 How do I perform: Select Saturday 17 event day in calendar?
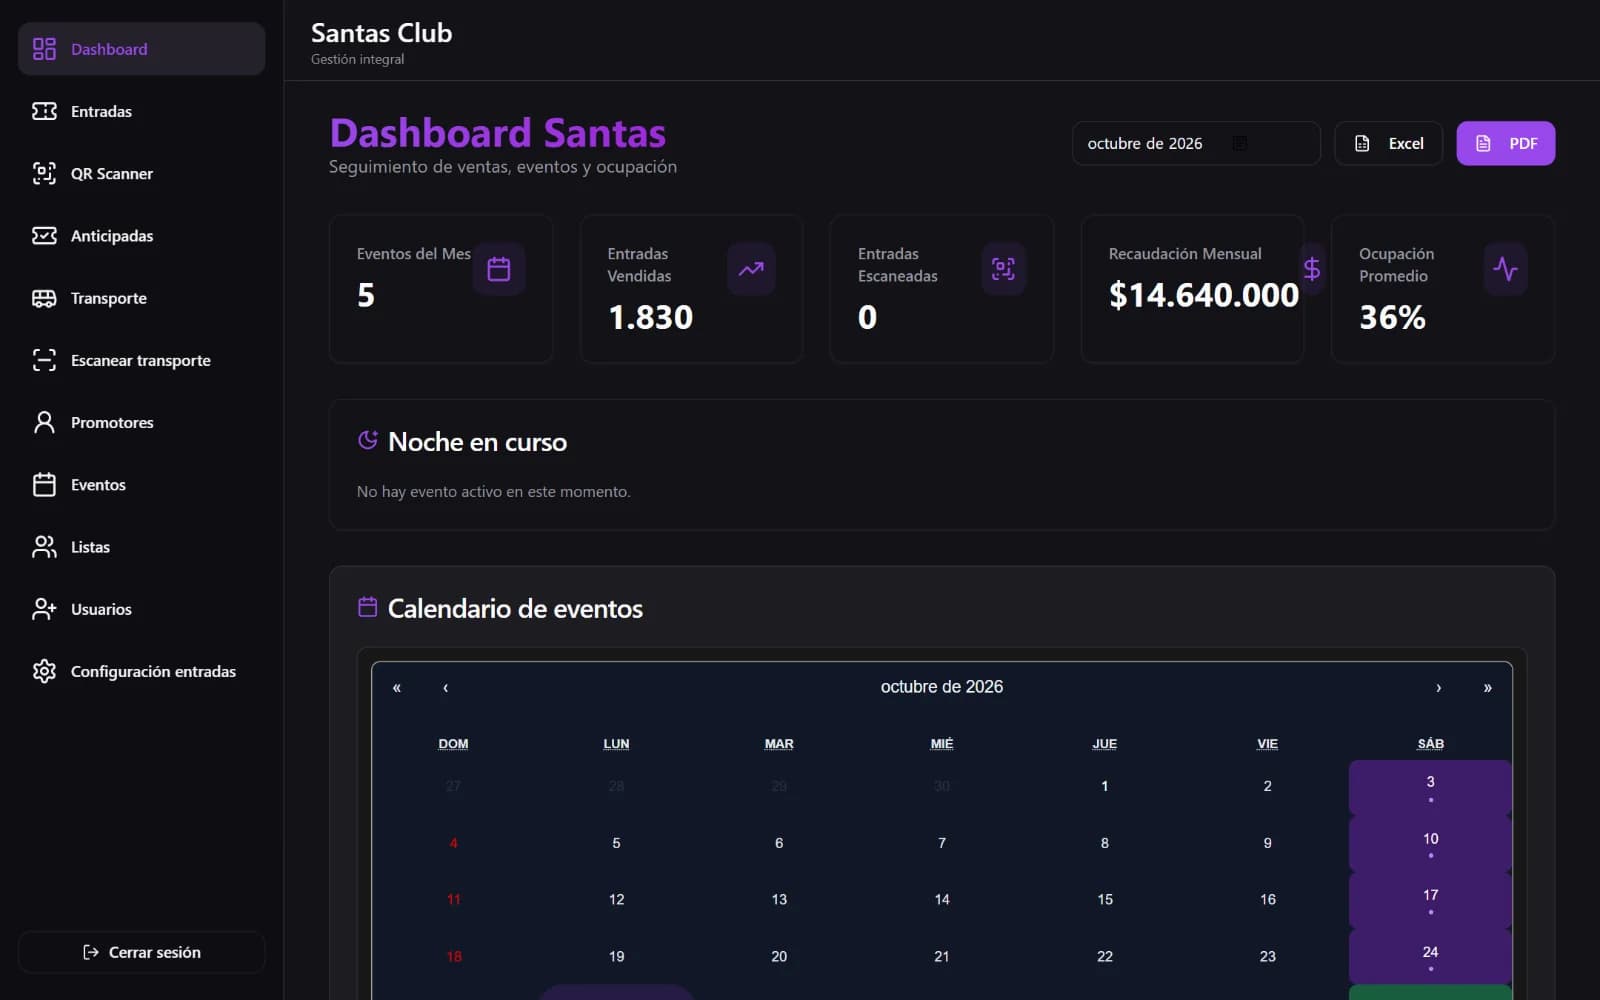tap(1430, 900)
